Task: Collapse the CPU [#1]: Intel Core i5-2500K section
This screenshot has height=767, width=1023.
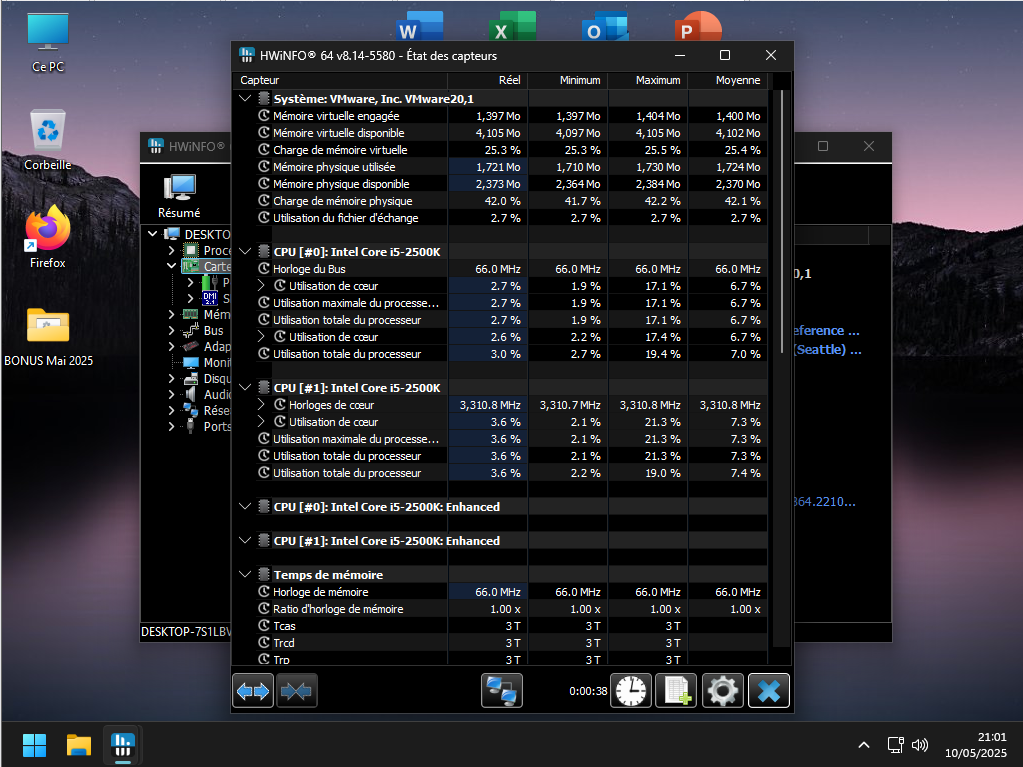Action: (245, 387)
